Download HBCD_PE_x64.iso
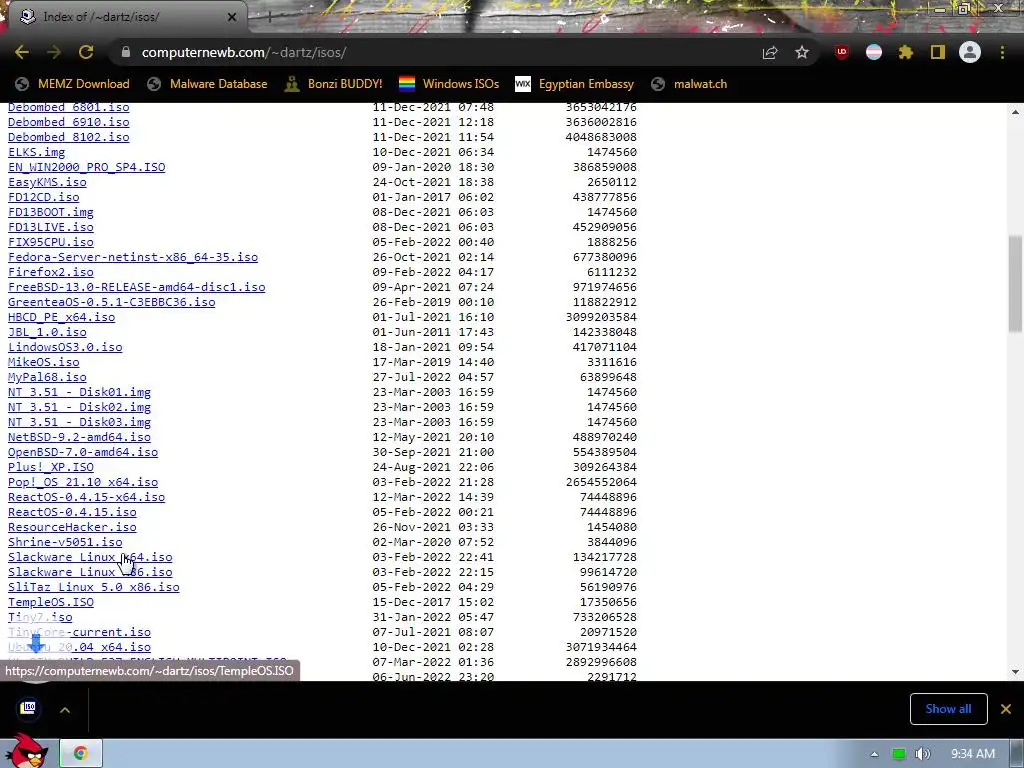1024x768 pixels. tap(61, 317)
